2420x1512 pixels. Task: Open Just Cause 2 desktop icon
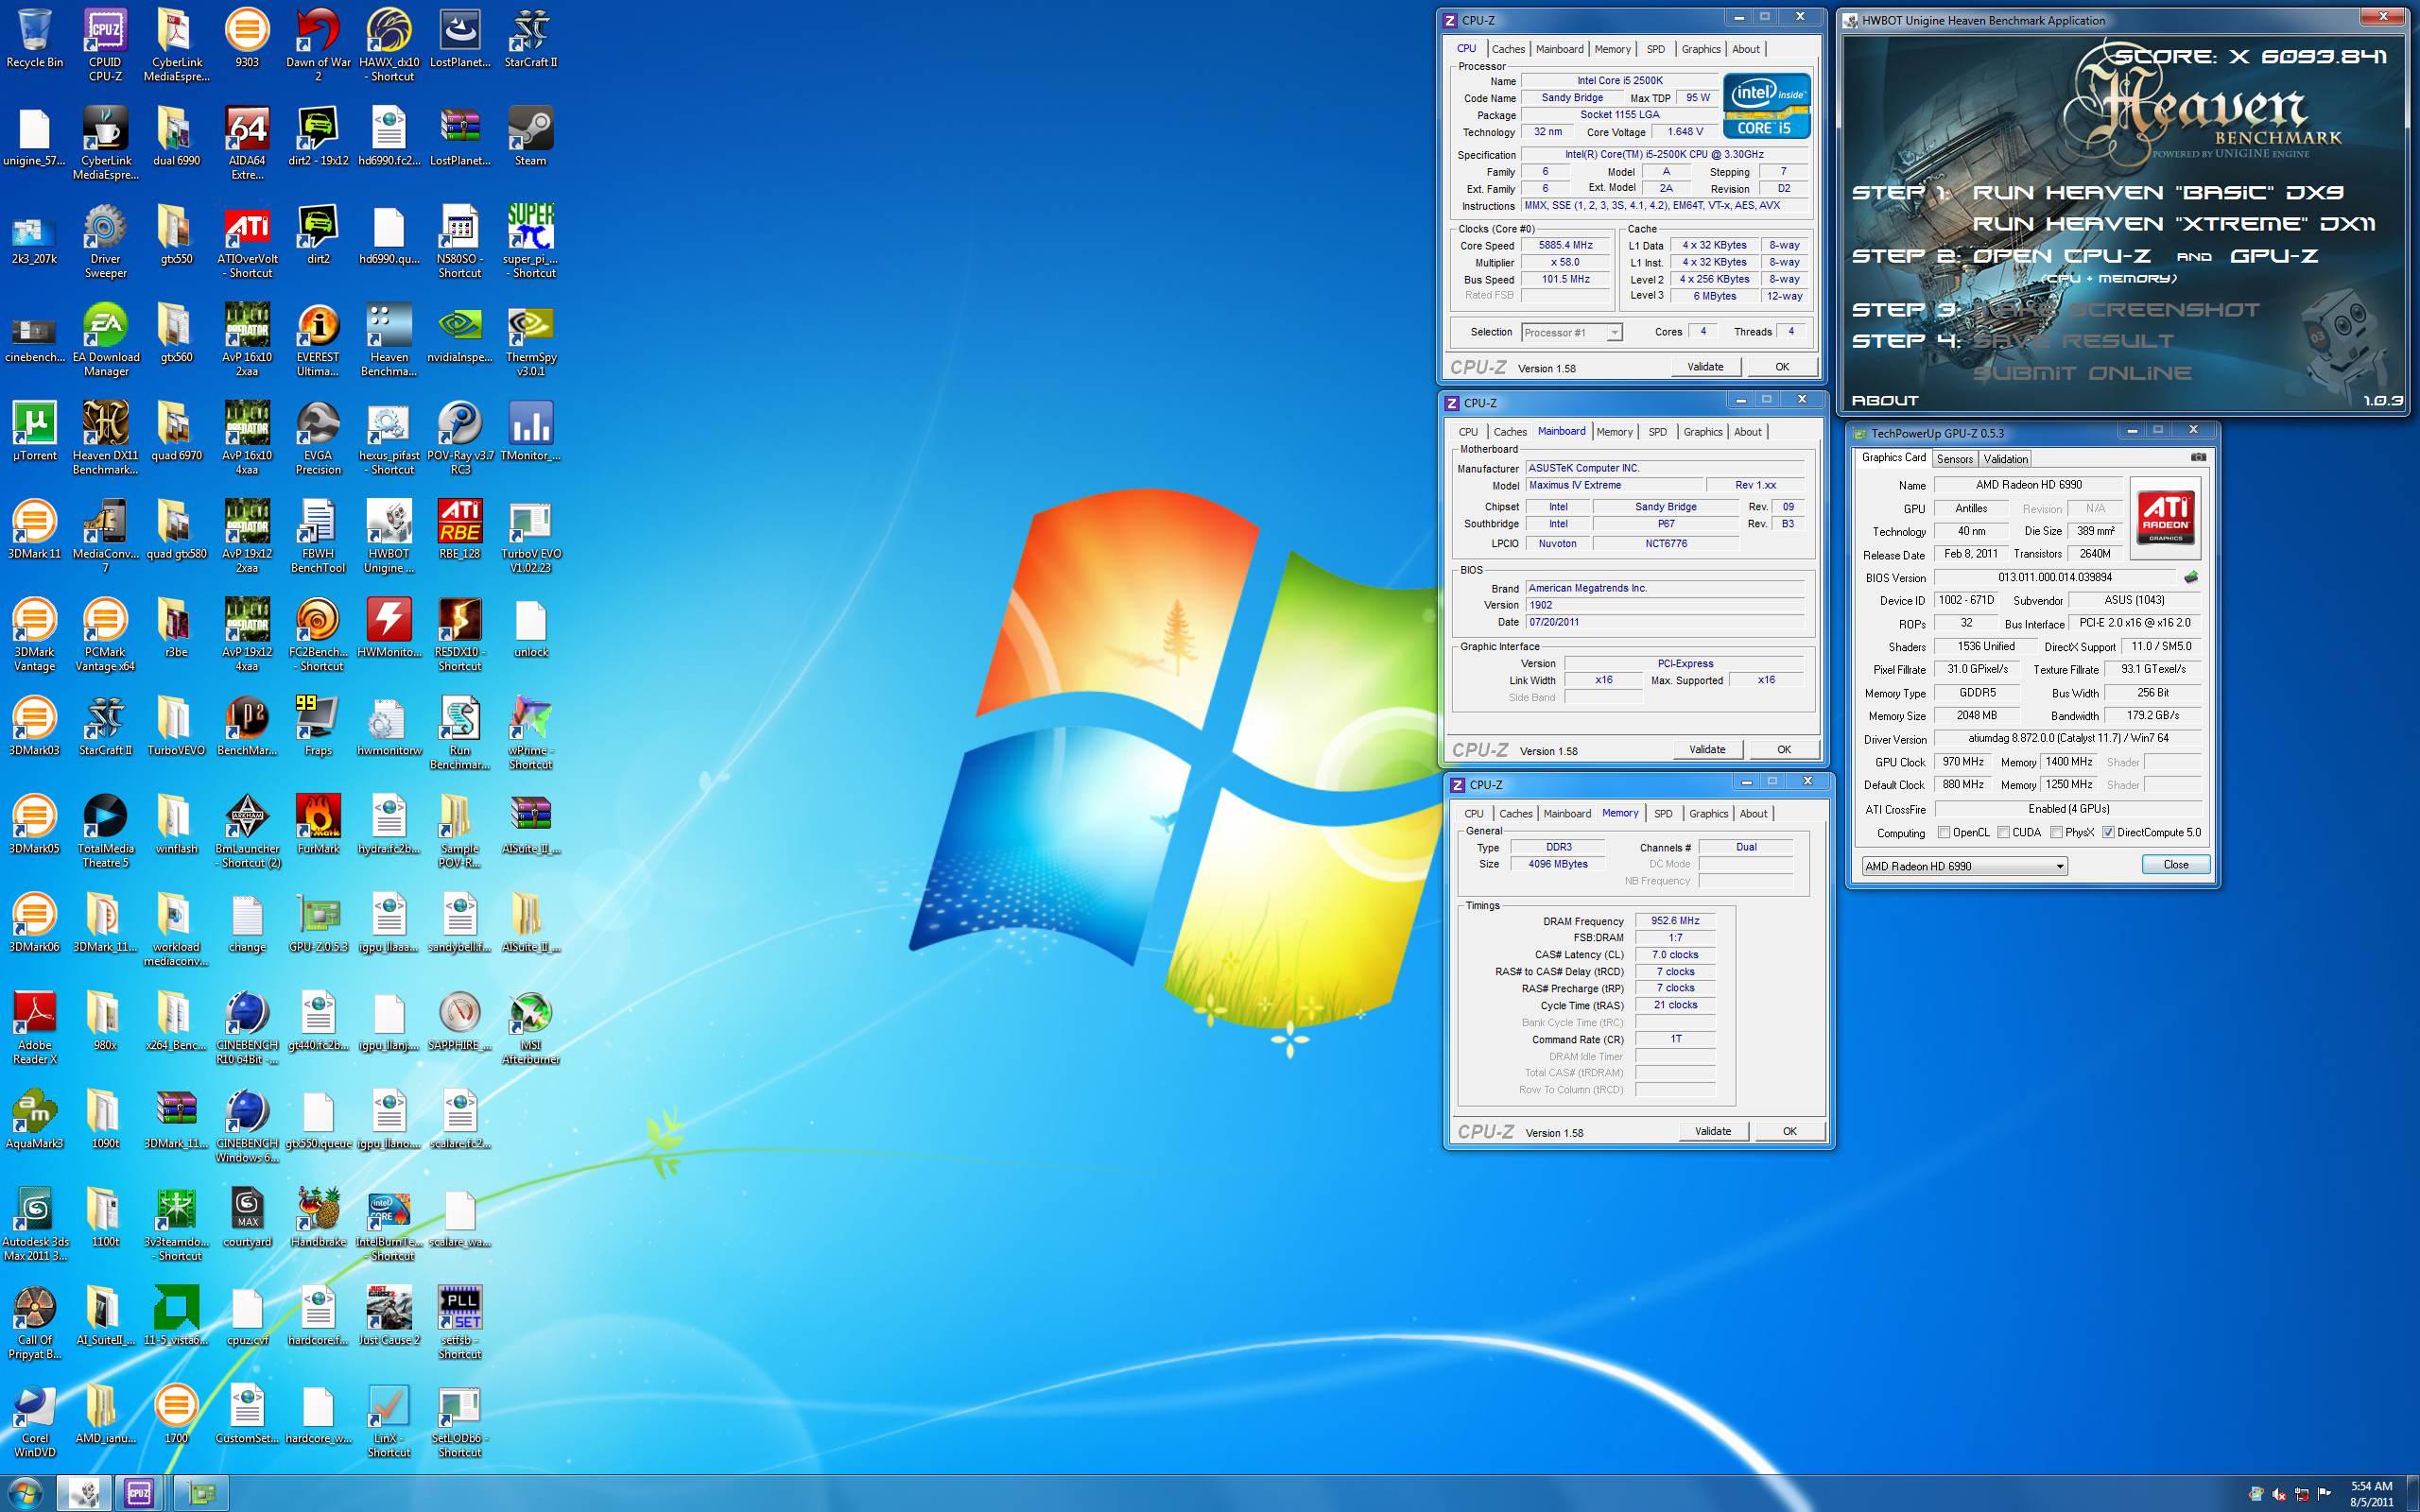tap(389, 1314)
